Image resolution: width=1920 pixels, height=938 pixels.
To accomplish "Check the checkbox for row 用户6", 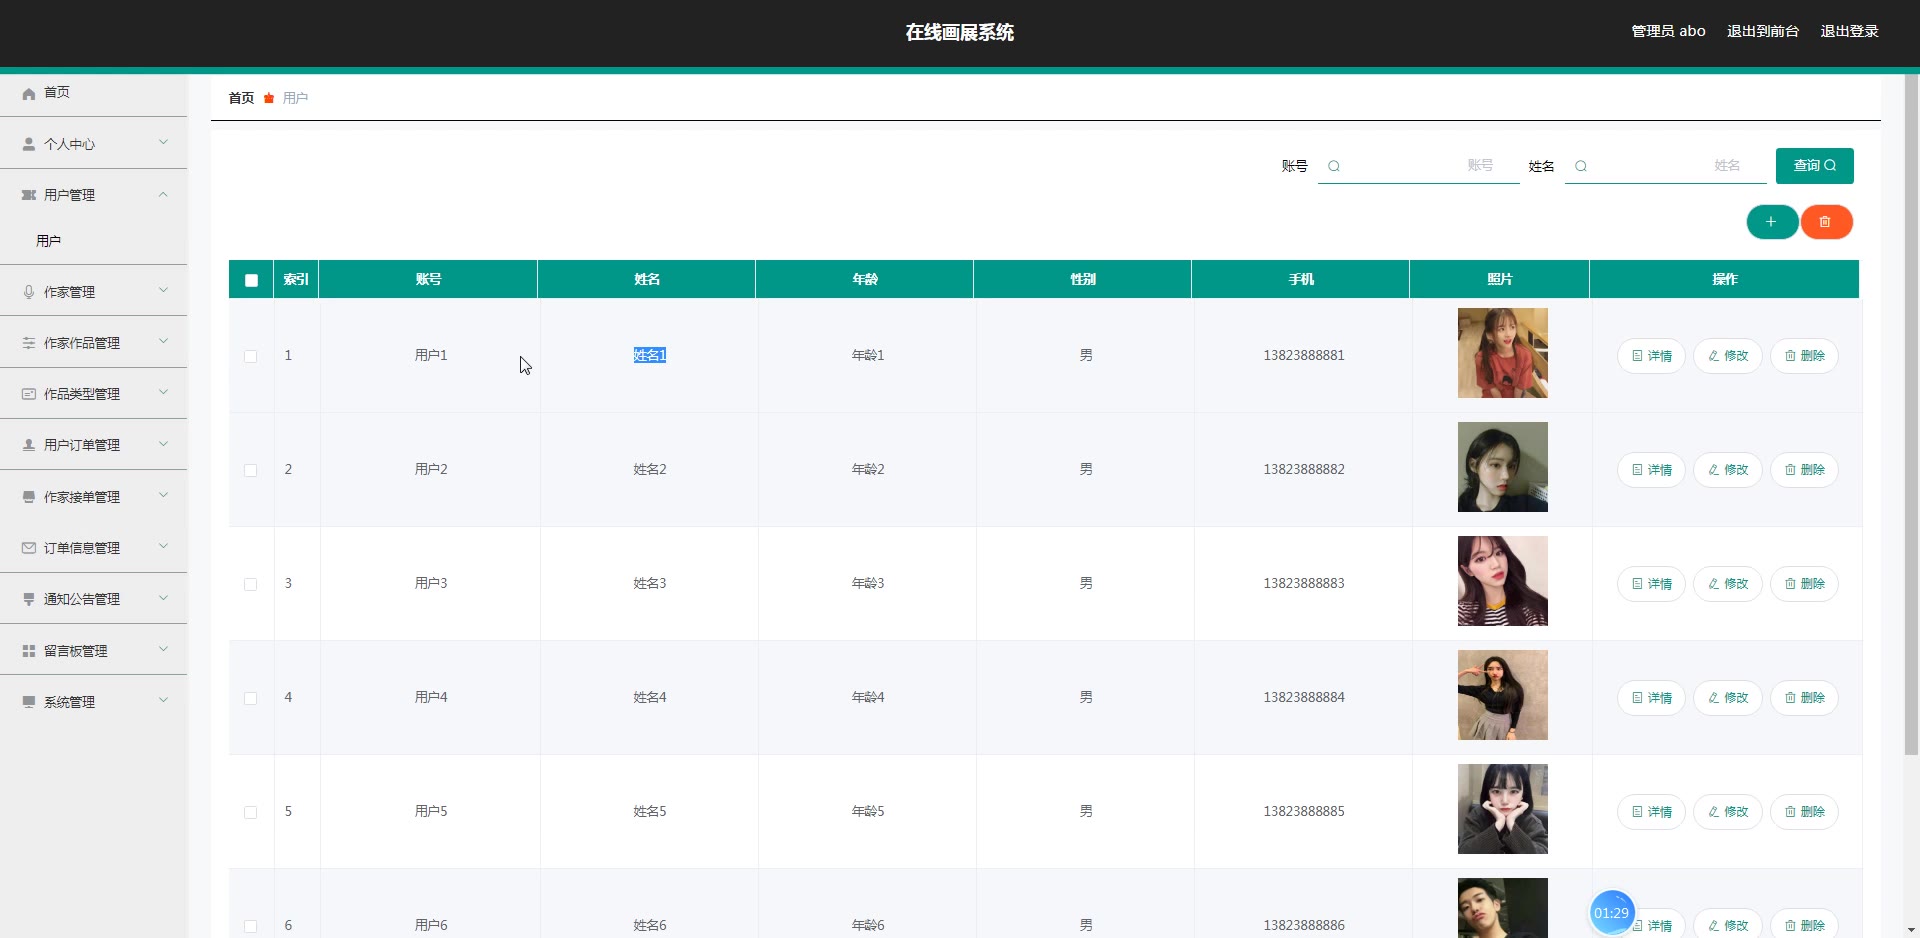I will 251,926.
